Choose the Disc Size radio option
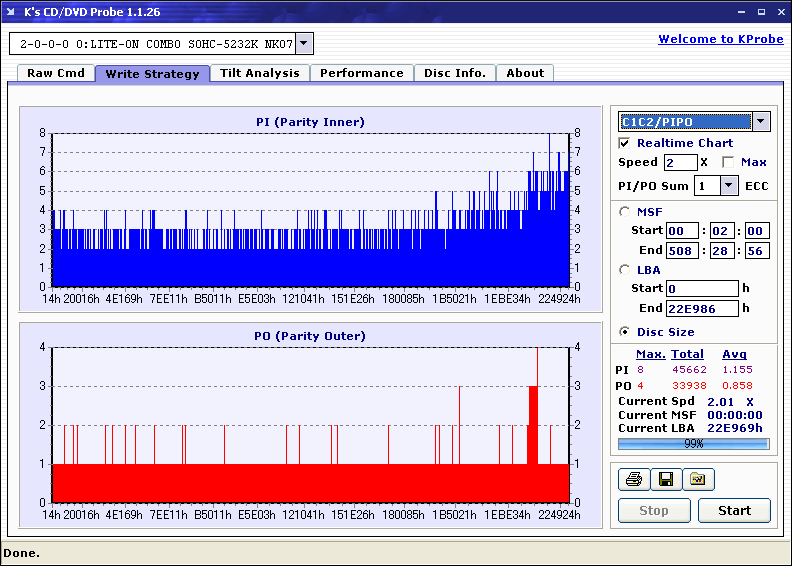Image resolution: width=792 pixels, height=566 pixels. pyautogui.click(x=625, y=332)
